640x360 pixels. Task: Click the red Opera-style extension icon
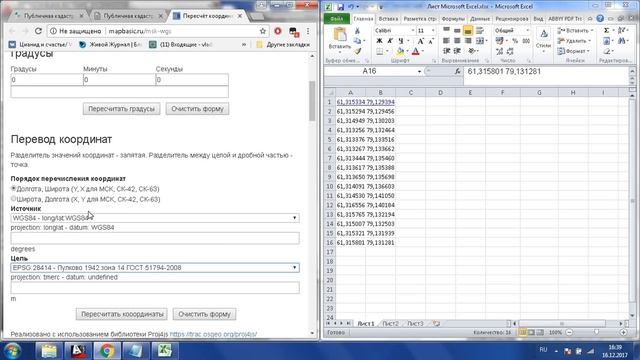pyautogui.click(x=278, y=31)
